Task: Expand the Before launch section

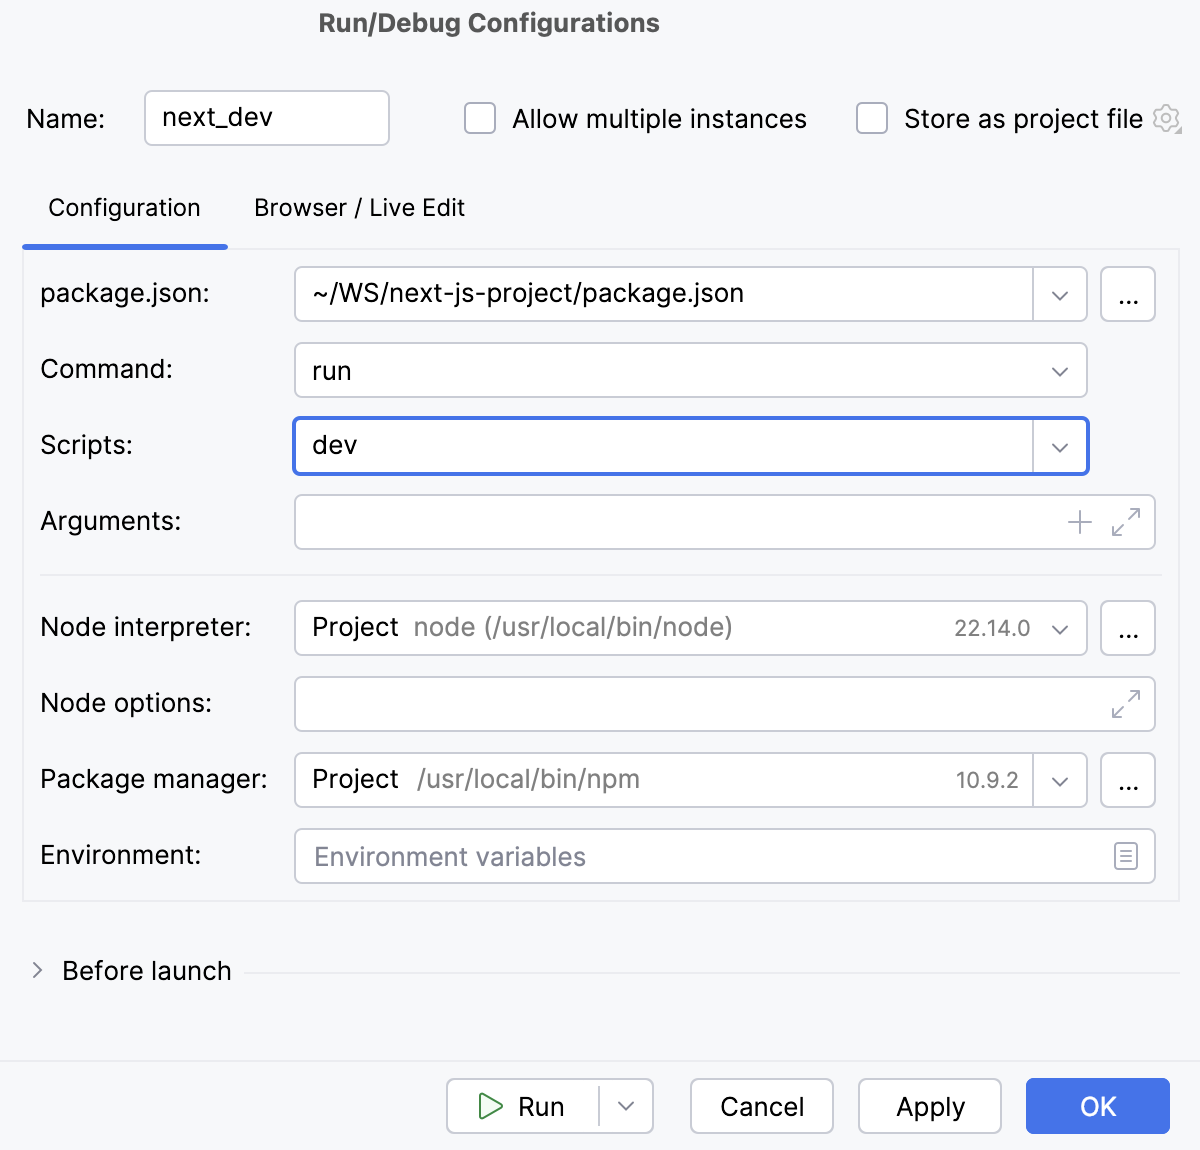Action: (37, 970)
